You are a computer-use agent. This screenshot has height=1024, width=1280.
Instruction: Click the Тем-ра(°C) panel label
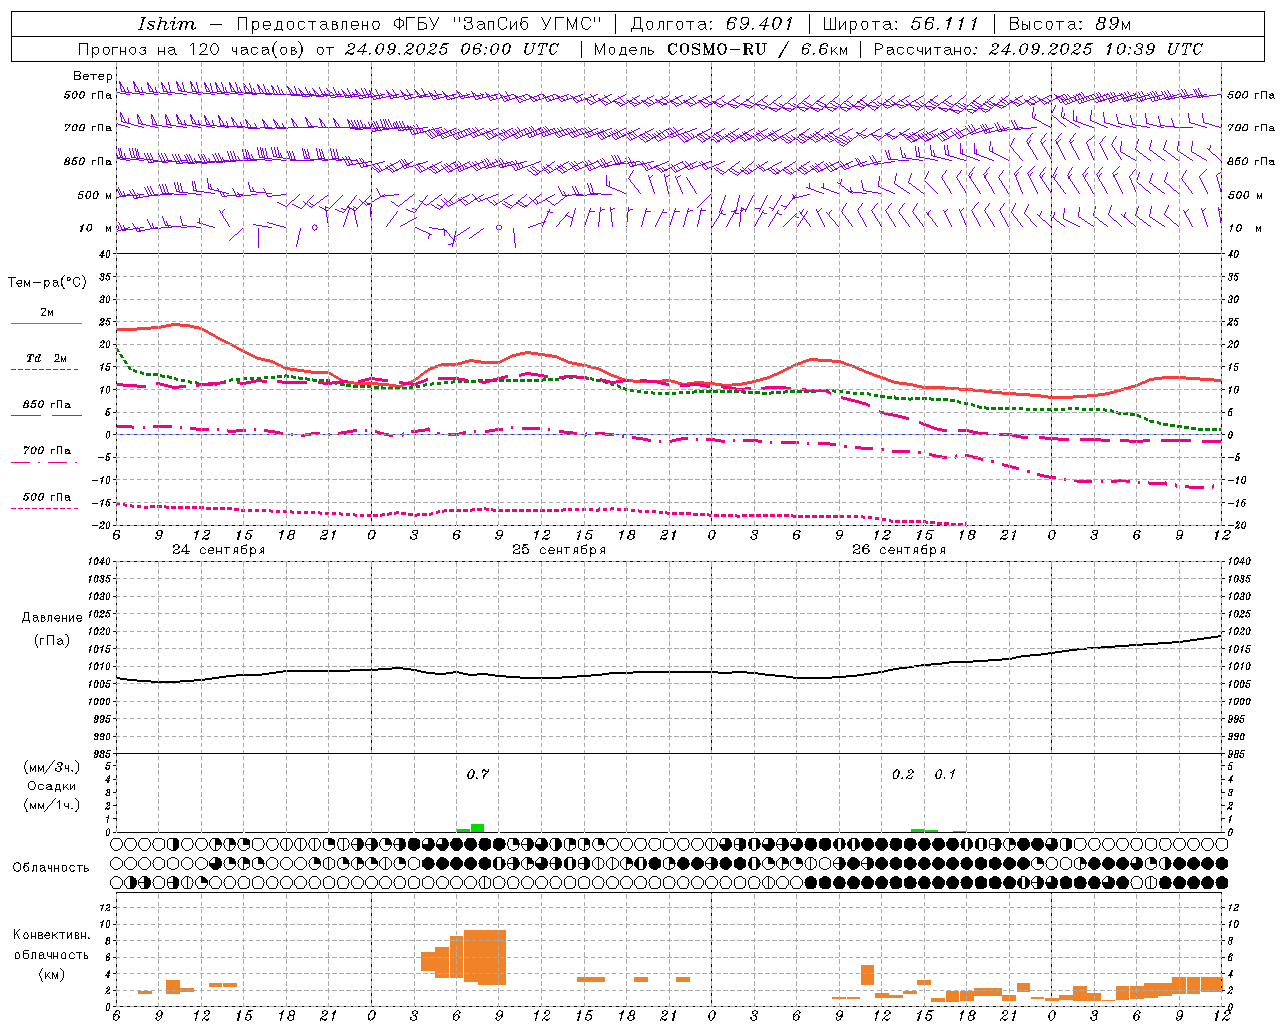coord(47,283)
